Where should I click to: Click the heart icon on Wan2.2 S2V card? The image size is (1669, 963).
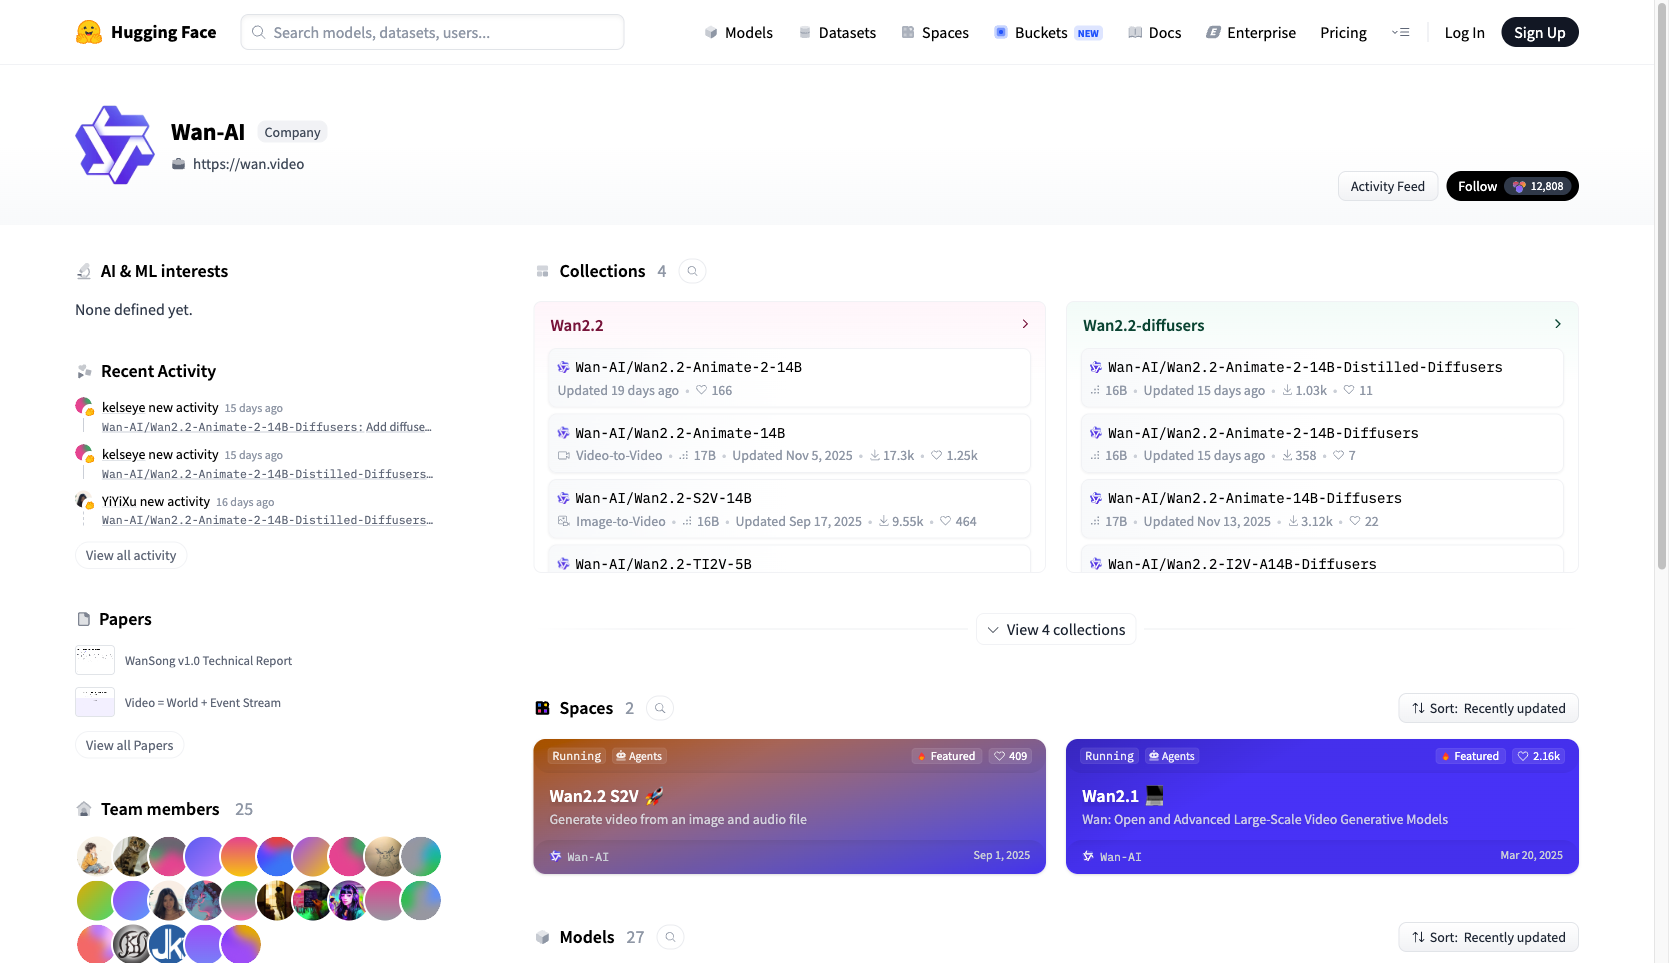tap(999, 756)
